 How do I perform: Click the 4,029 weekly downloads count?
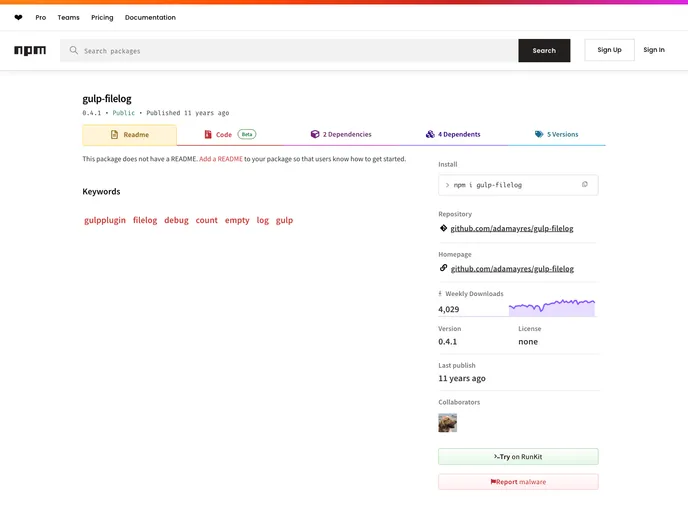tap(448, 309)
